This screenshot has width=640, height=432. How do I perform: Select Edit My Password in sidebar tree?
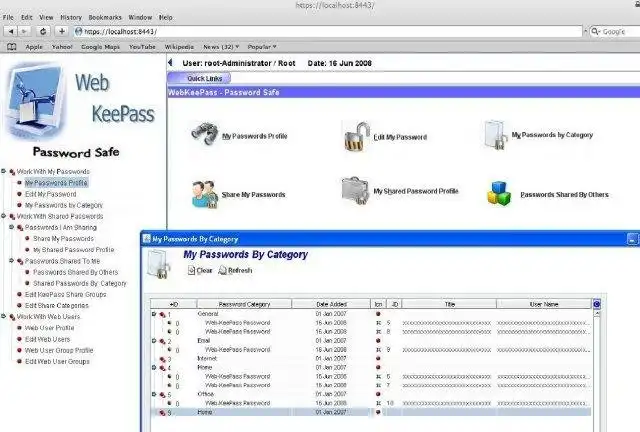[51, 194]
